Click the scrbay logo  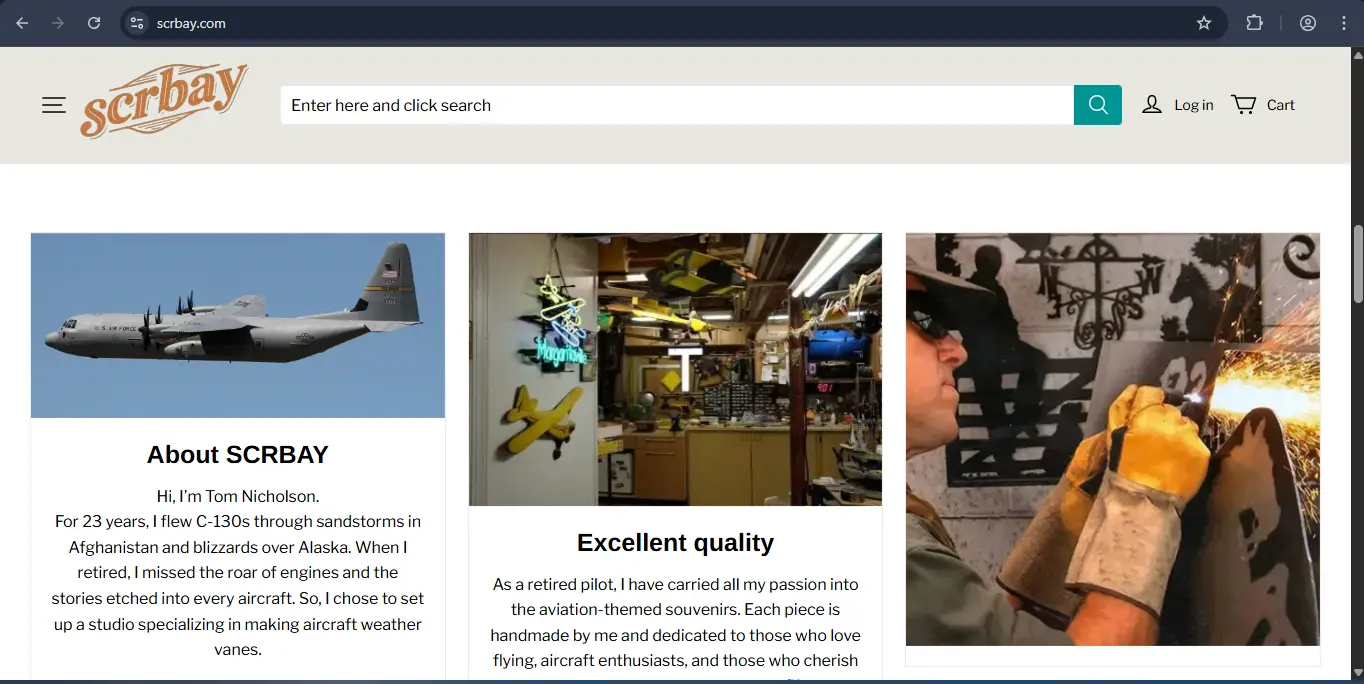tap(164, 101)
